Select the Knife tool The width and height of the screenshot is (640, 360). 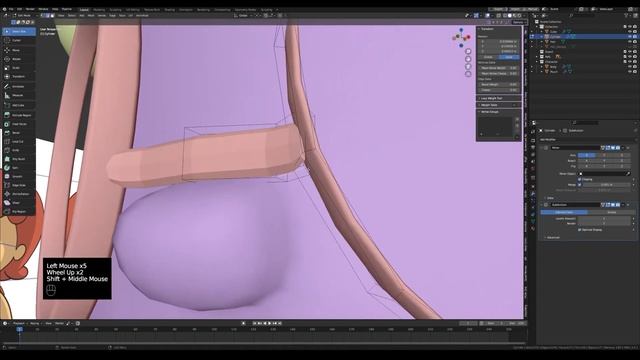(x=19, y=150)
